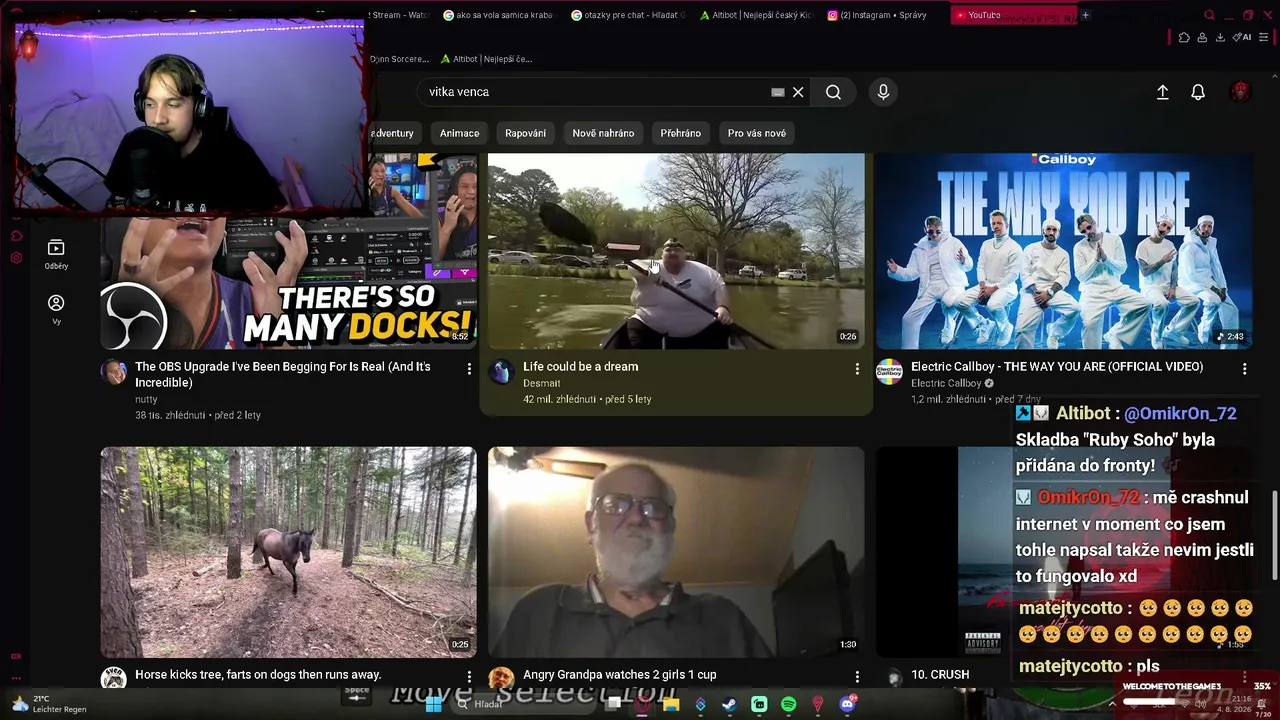Open Electric Callboy THE WAY YOU ARE title
The width and height of the screenshot is (1280, 720).
[x=1057, y=367]
